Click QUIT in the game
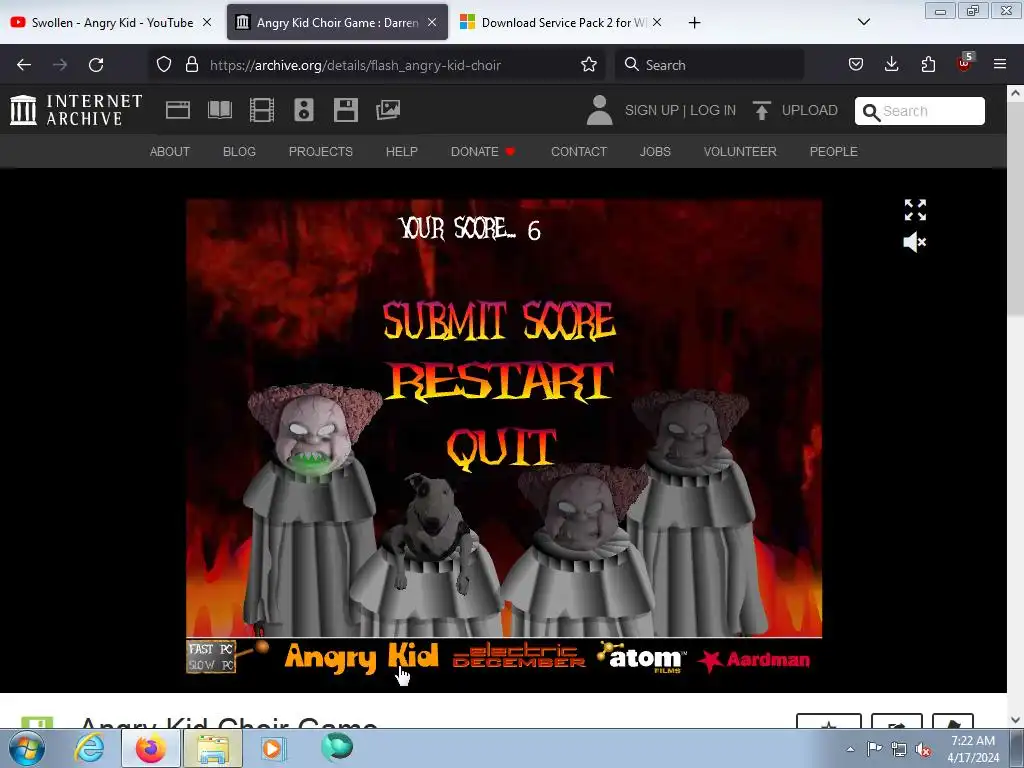Image resolution: width=1024 pixels, height=768 pixels. click(501, 447)
